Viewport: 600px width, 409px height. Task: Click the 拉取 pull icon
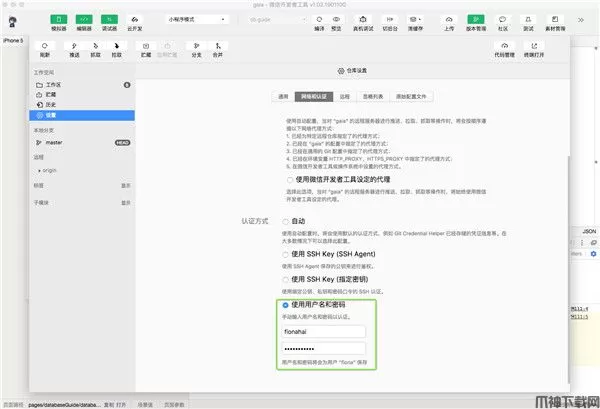(117, 46)
